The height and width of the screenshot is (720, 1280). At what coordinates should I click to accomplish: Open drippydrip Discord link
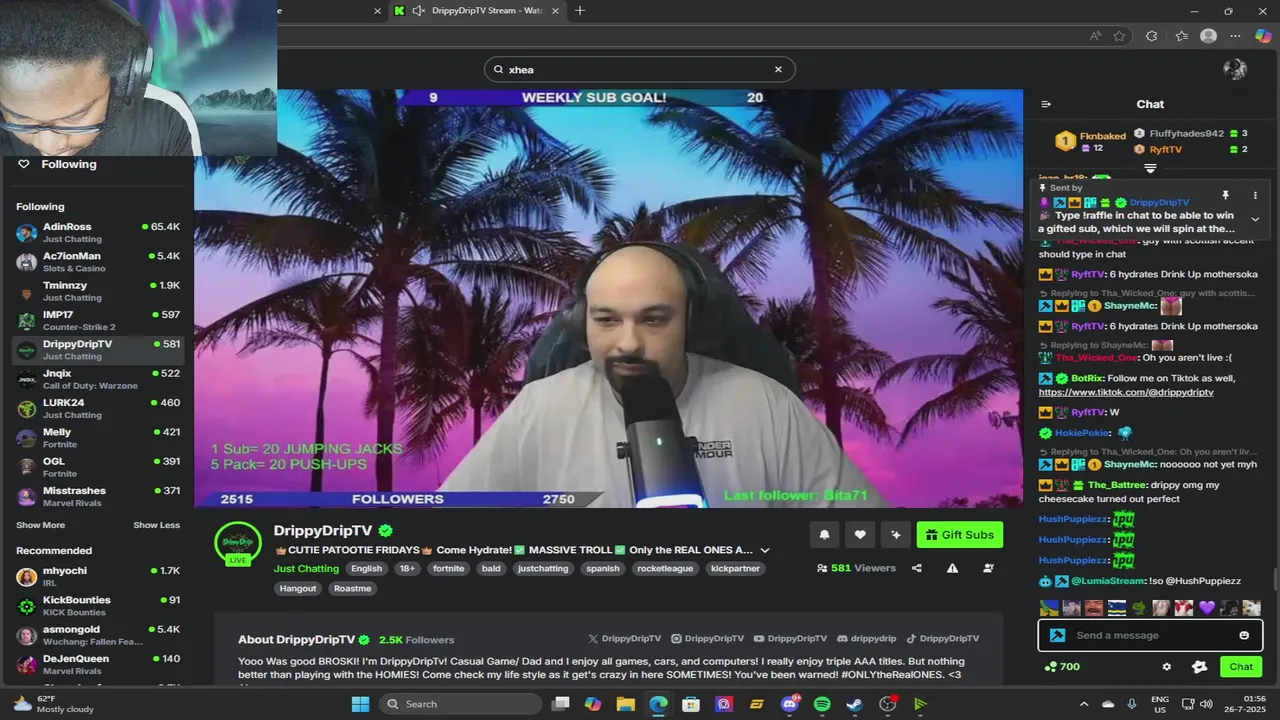point(867,638)
